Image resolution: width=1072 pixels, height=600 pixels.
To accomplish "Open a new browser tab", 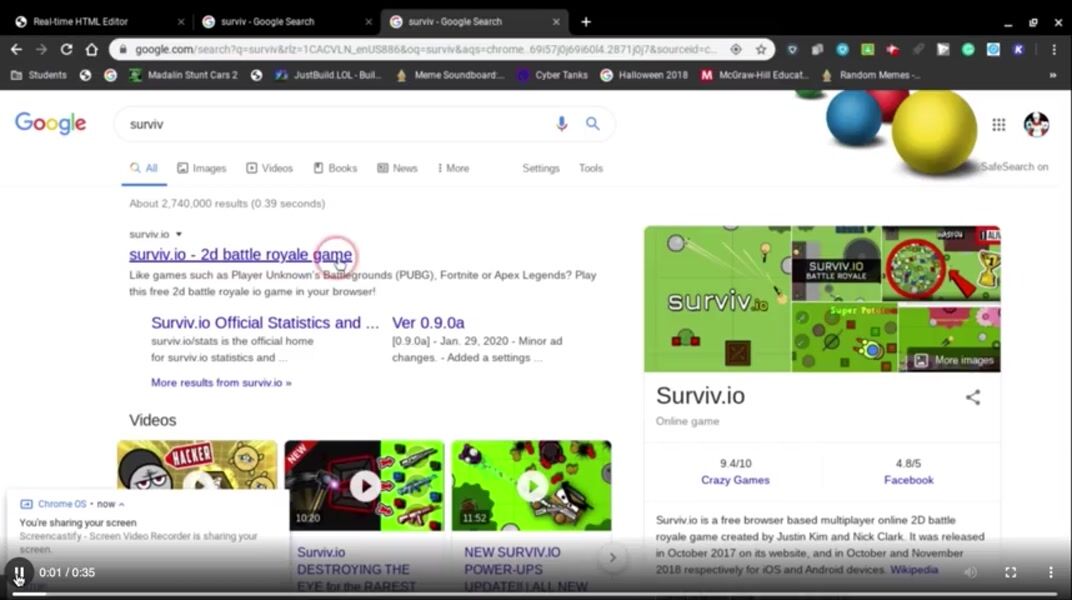I will point(586,22).
